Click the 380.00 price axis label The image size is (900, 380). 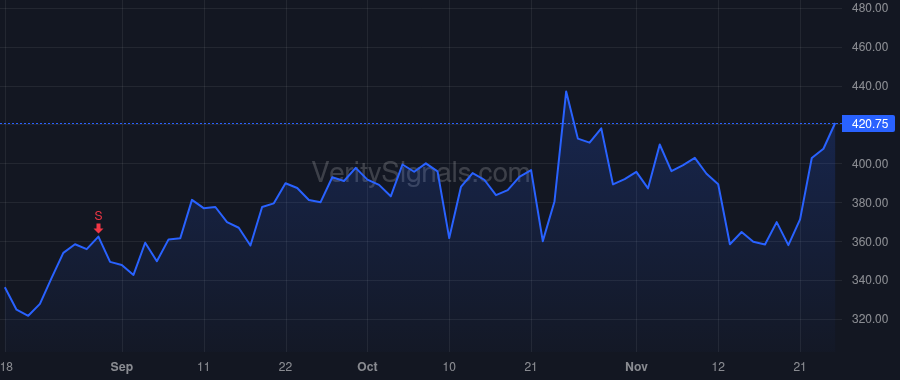click(870, 203)
